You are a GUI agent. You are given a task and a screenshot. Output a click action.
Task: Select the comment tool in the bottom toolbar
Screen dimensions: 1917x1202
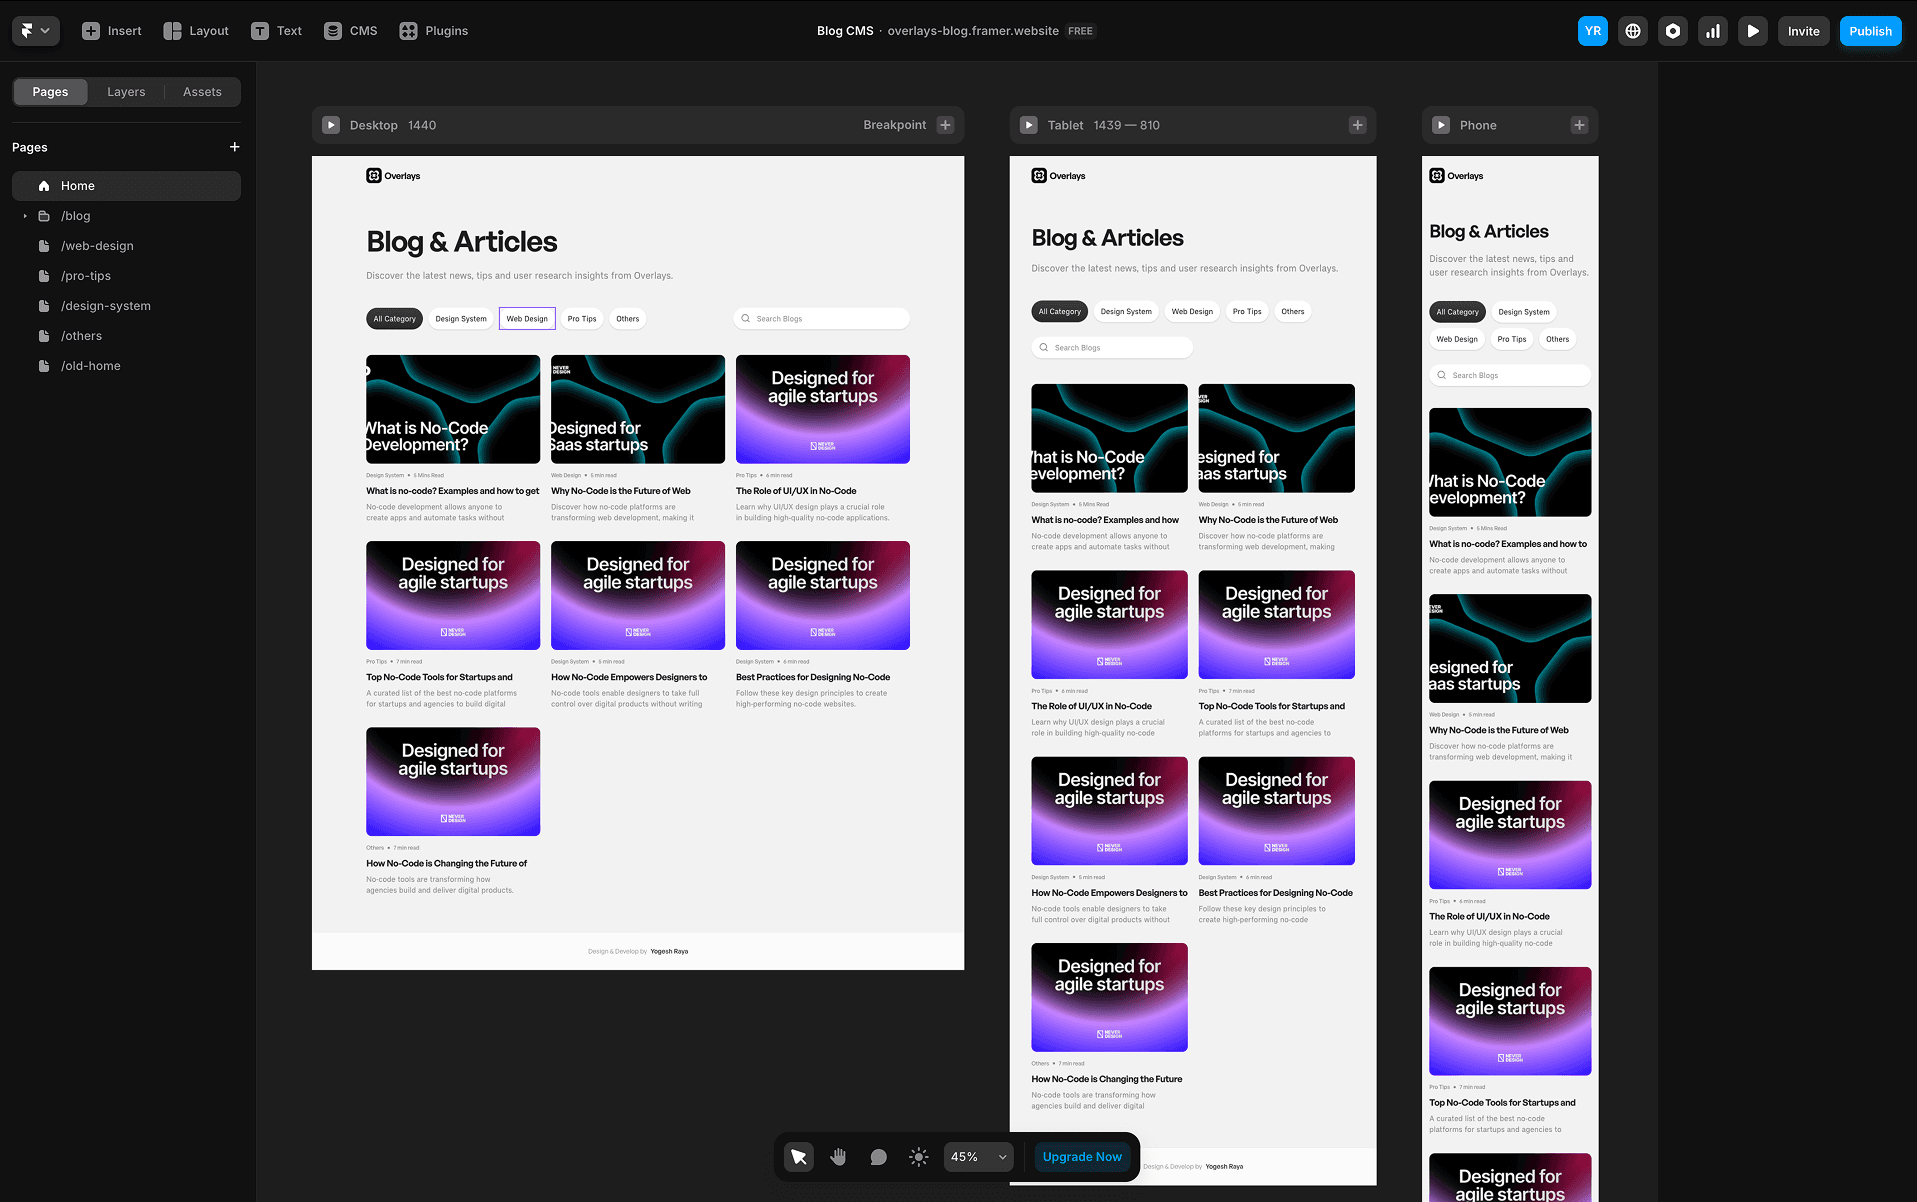click(878, 1157)
